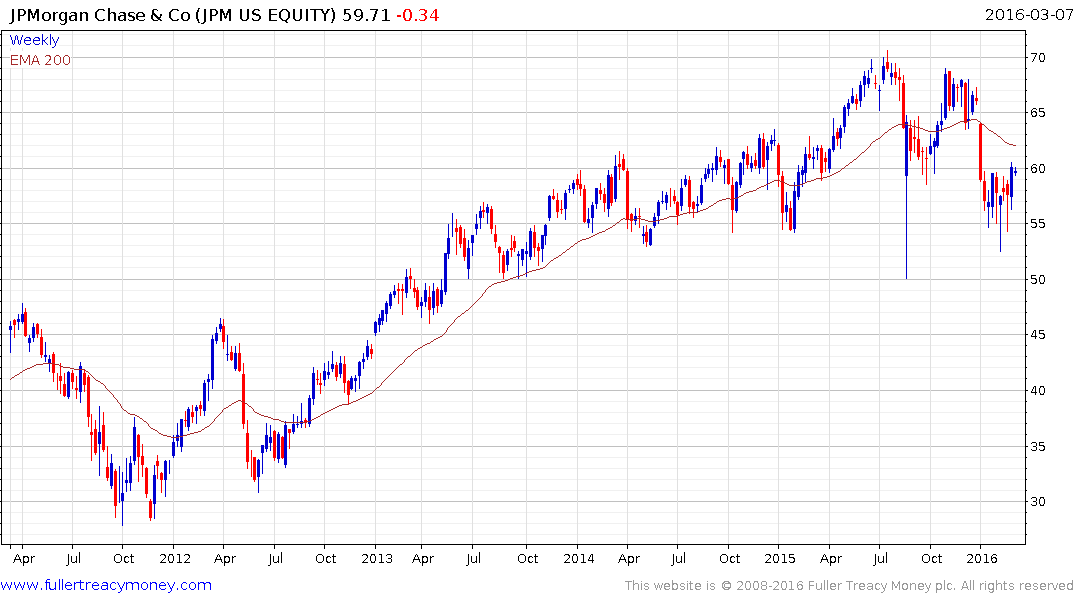Click the 2015 time axis label
Viewport: 1075px width, 600px height.
point(780,558)
